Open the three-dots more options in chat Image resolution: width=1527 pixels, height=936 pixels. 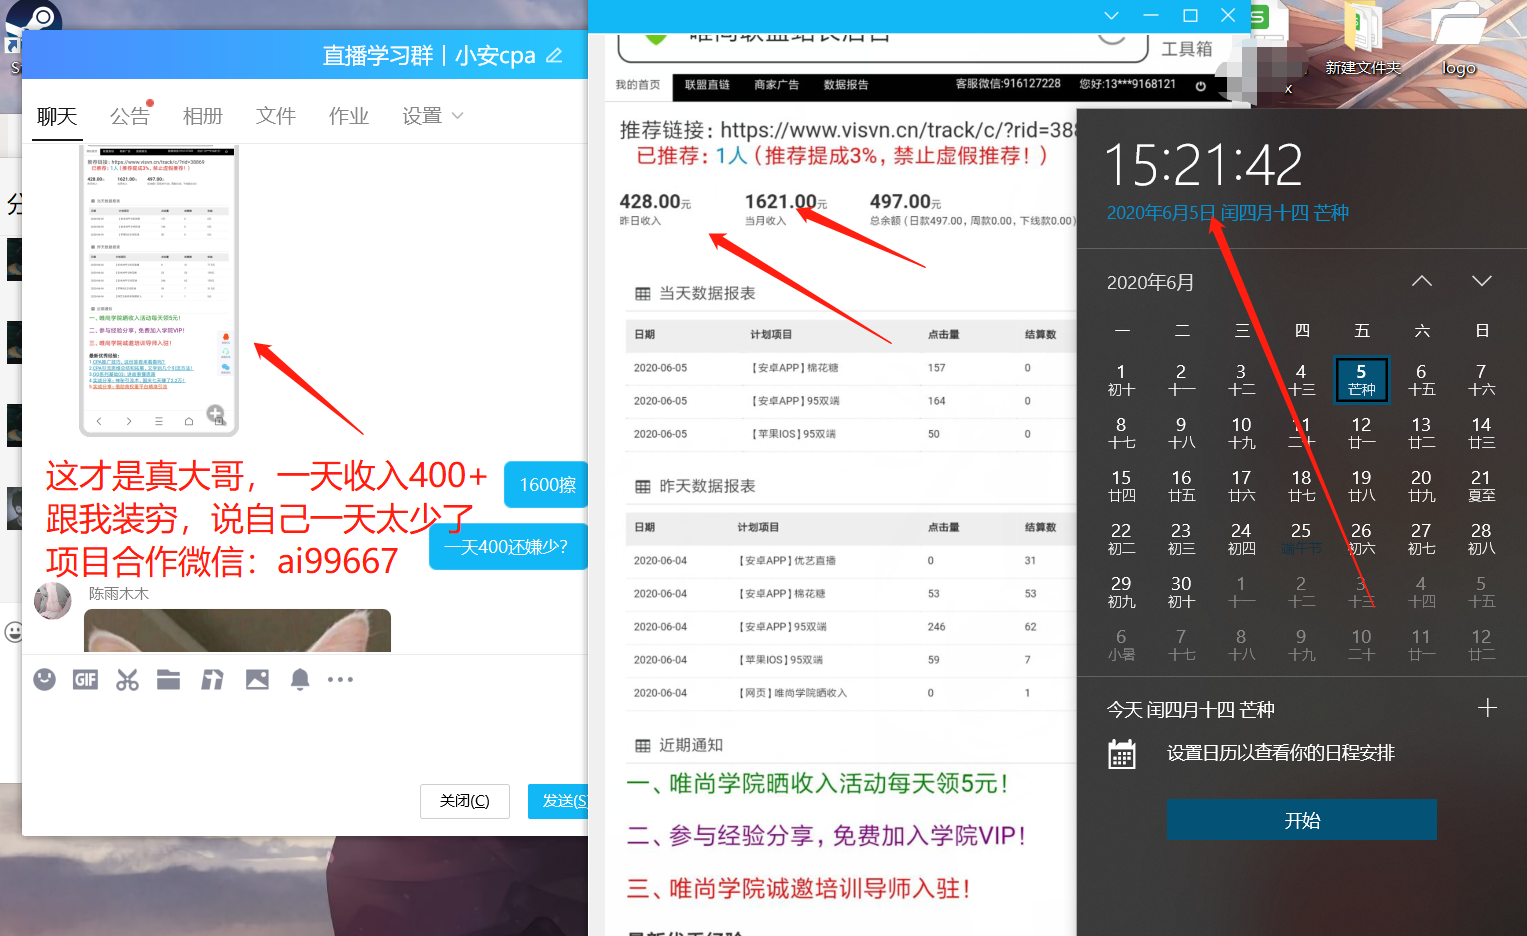pos(340,680)
